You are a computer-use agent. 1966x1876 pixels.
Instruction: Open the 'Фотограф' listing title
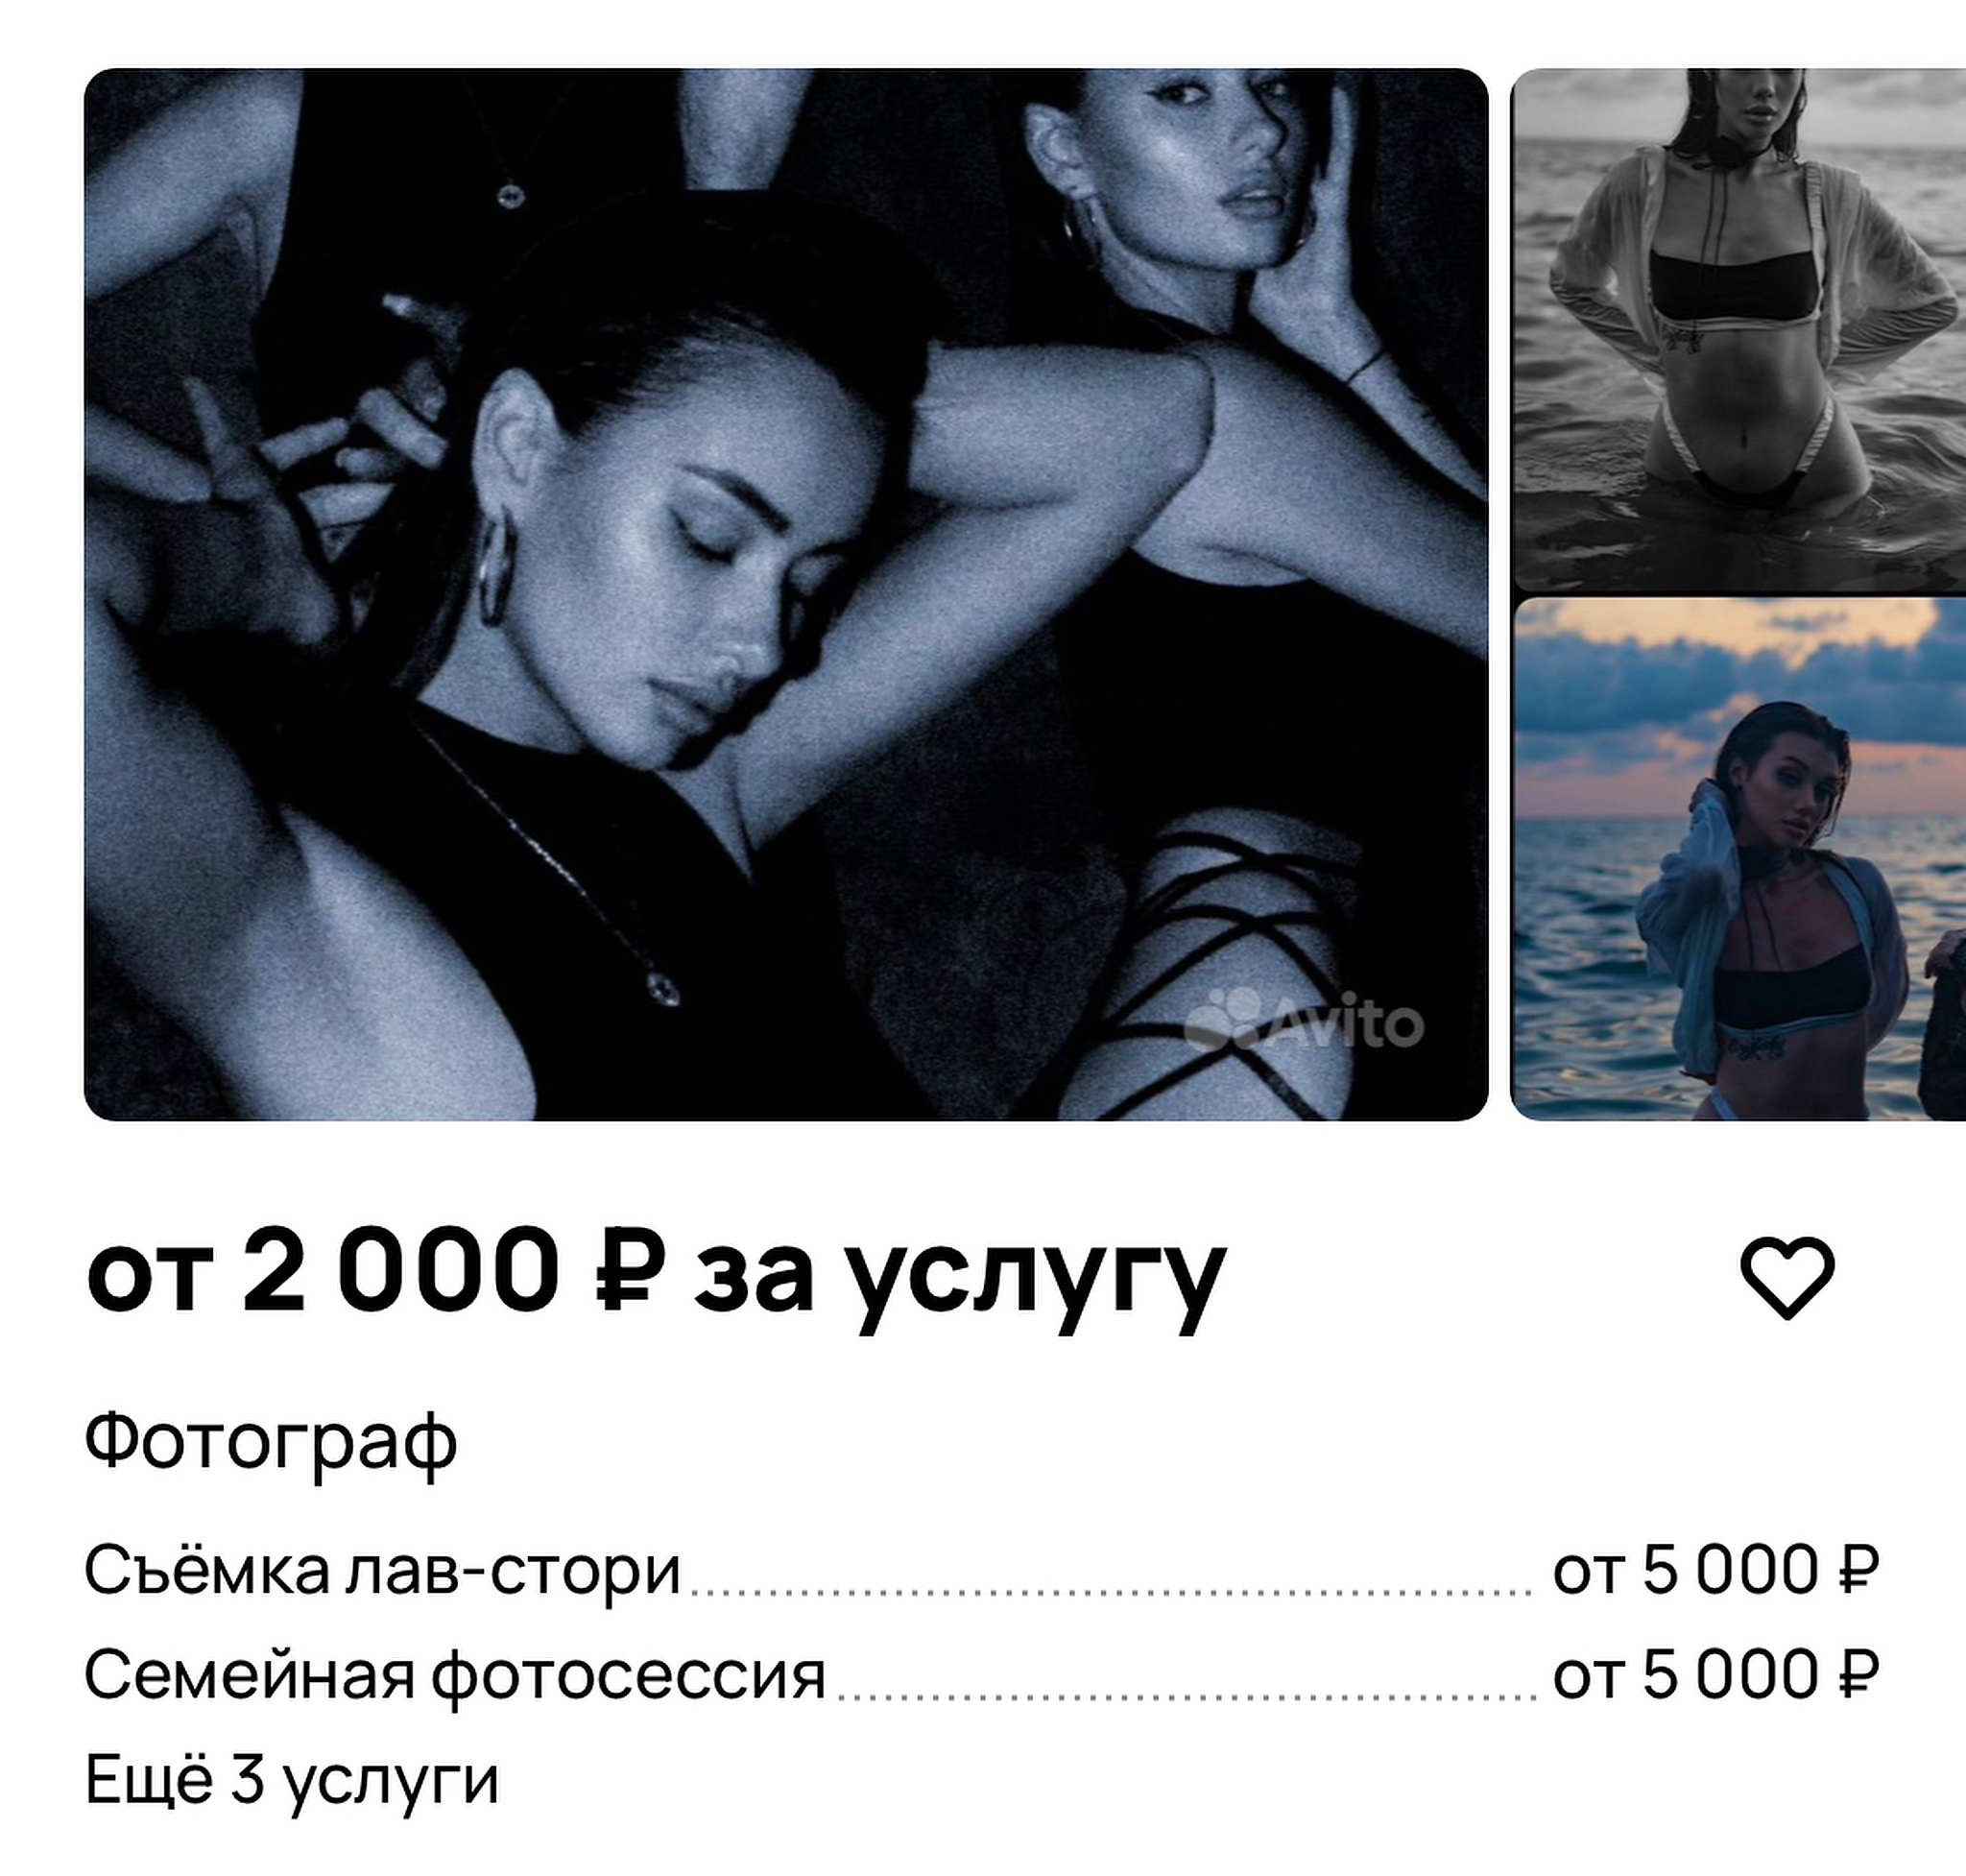[271, 1442]
